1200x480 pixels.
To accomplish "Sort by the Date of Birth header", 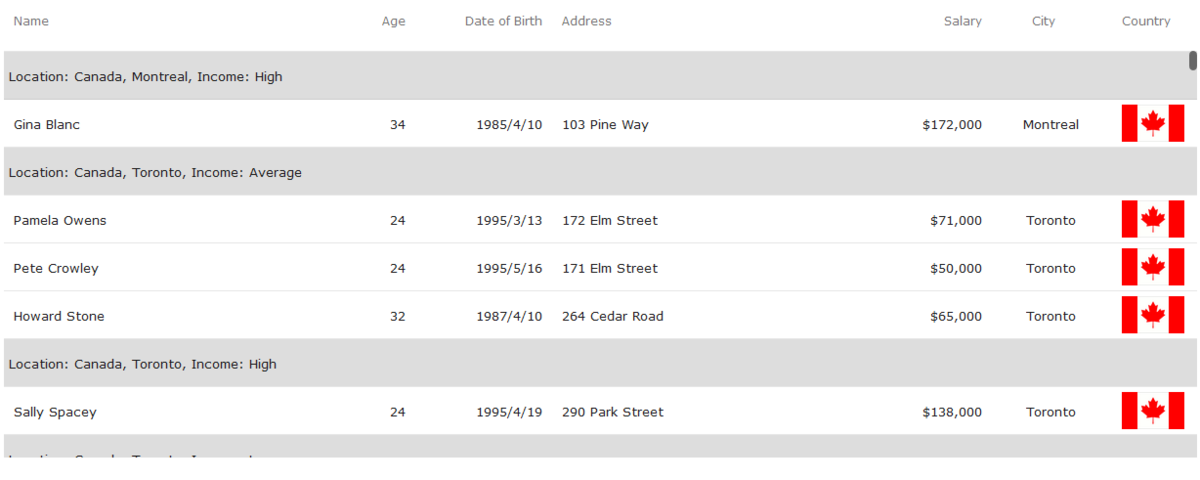I will (503, 21).
